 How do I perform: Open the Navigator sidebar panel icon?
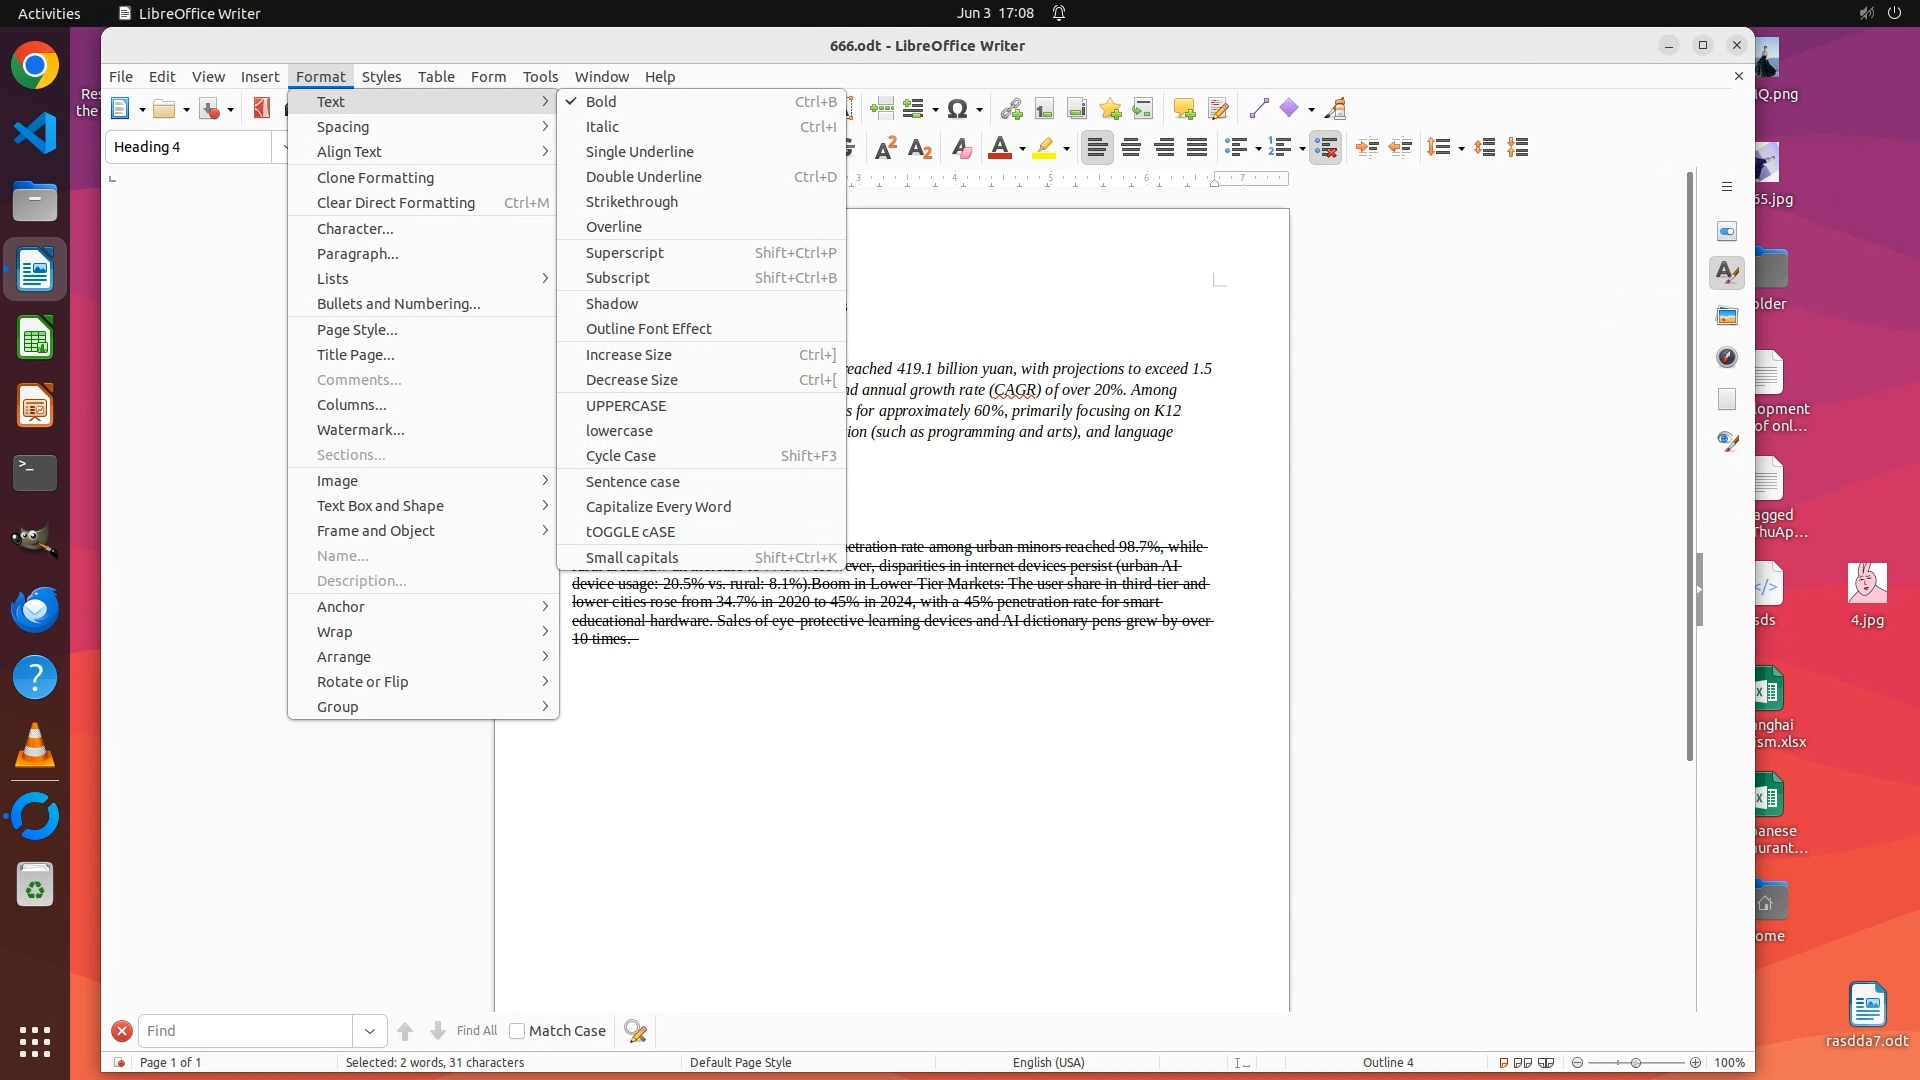click(x=1727, y=357)
